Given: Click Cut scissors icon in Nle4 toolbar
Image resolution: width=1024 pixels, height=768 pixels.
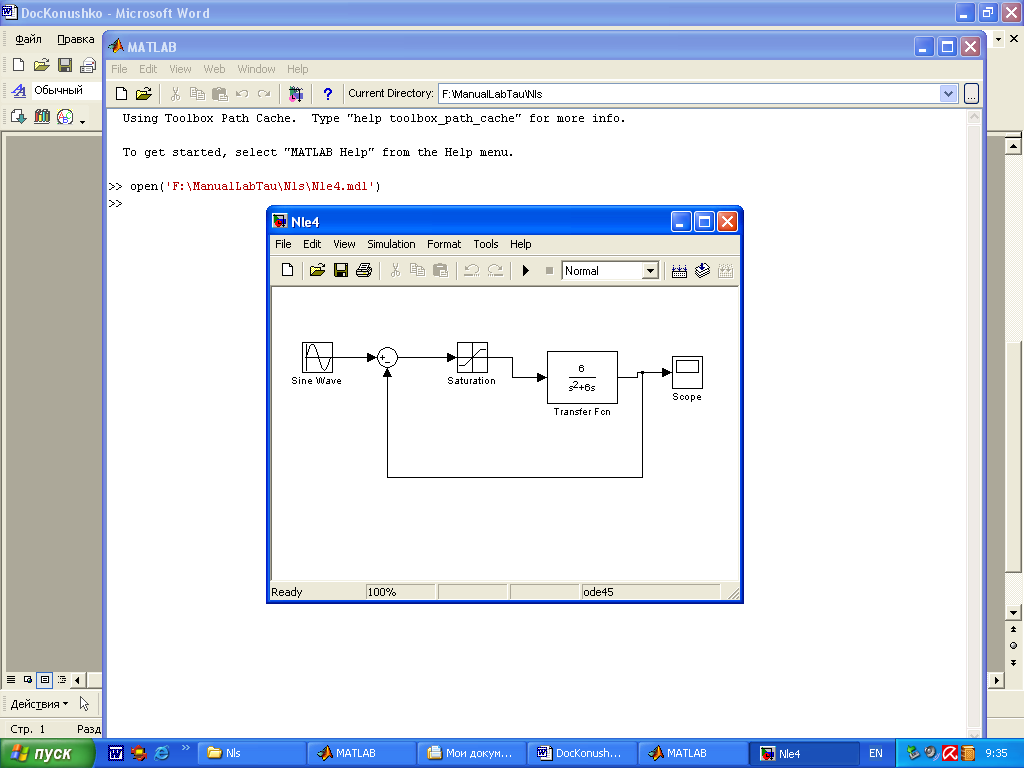Looking at the screenshot, I should [395, 270].
